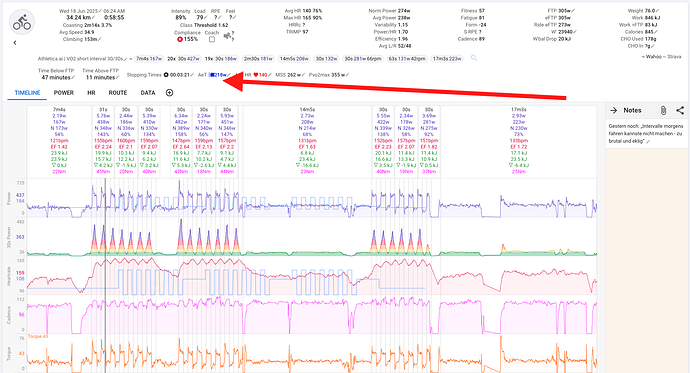Share the activity using the share icon
The height and width of the screenshot is (373, 690).
680,110
